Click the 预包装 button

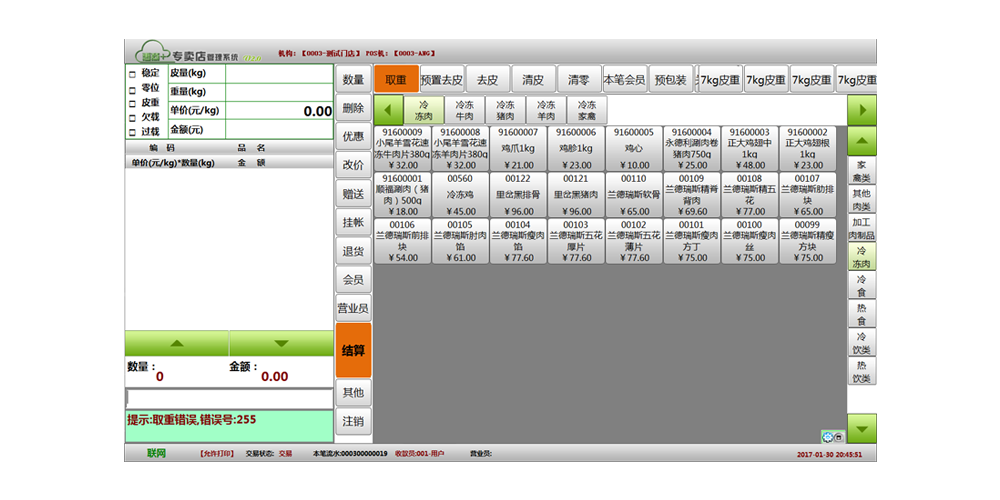(x=671, y=80)
